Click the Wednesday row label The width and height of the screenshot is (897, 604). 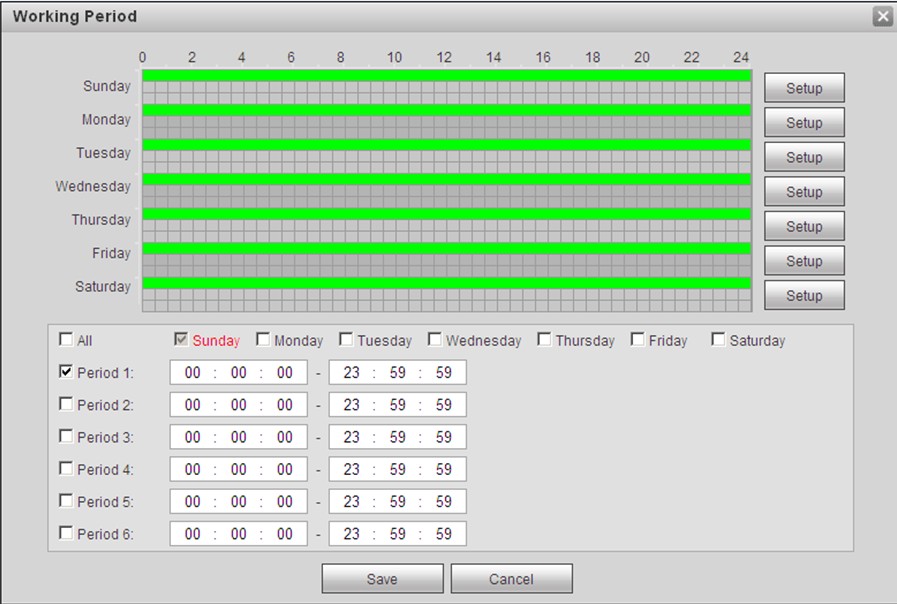pyautogui.click(x=93, y=186)
